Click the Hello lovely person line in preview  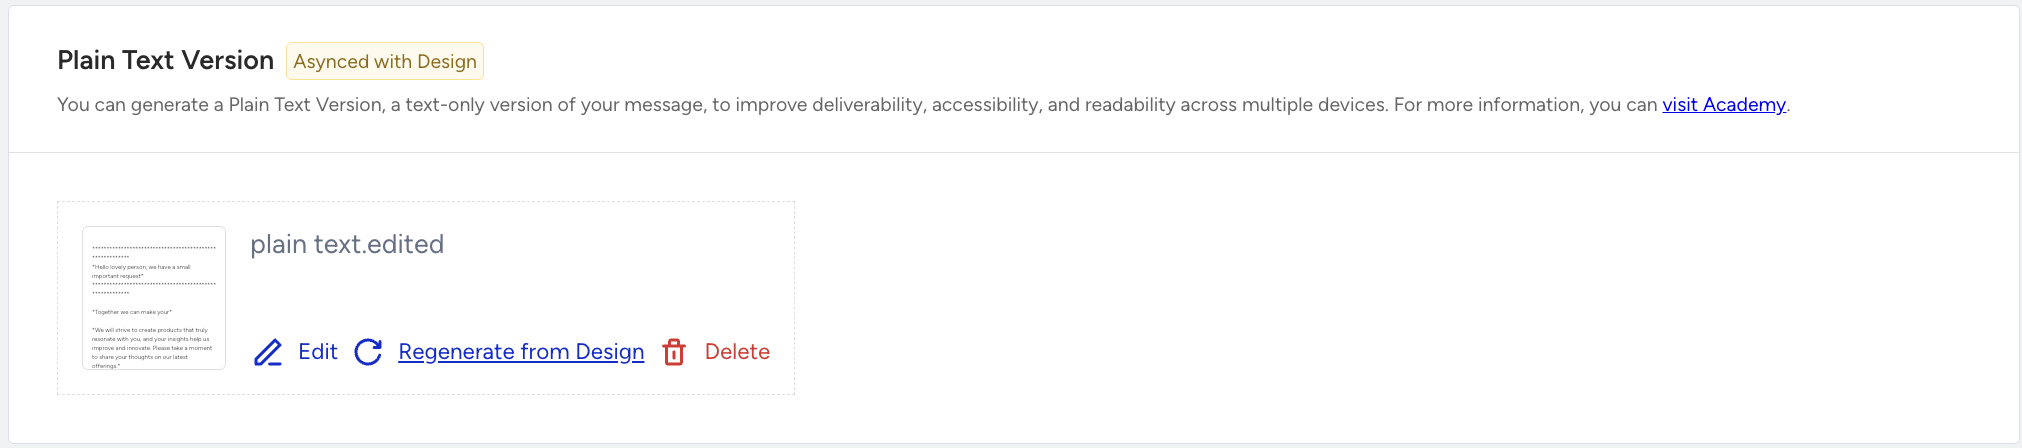tap(141, 271)
